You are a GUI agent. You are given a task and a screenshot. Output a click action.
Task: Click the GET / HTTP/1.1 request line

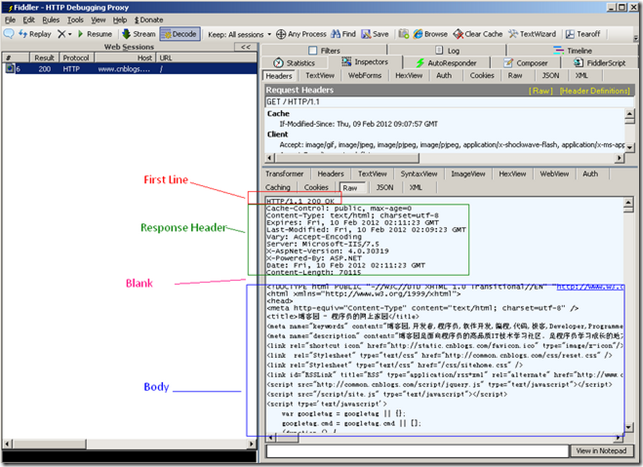[x=293, y=102]
